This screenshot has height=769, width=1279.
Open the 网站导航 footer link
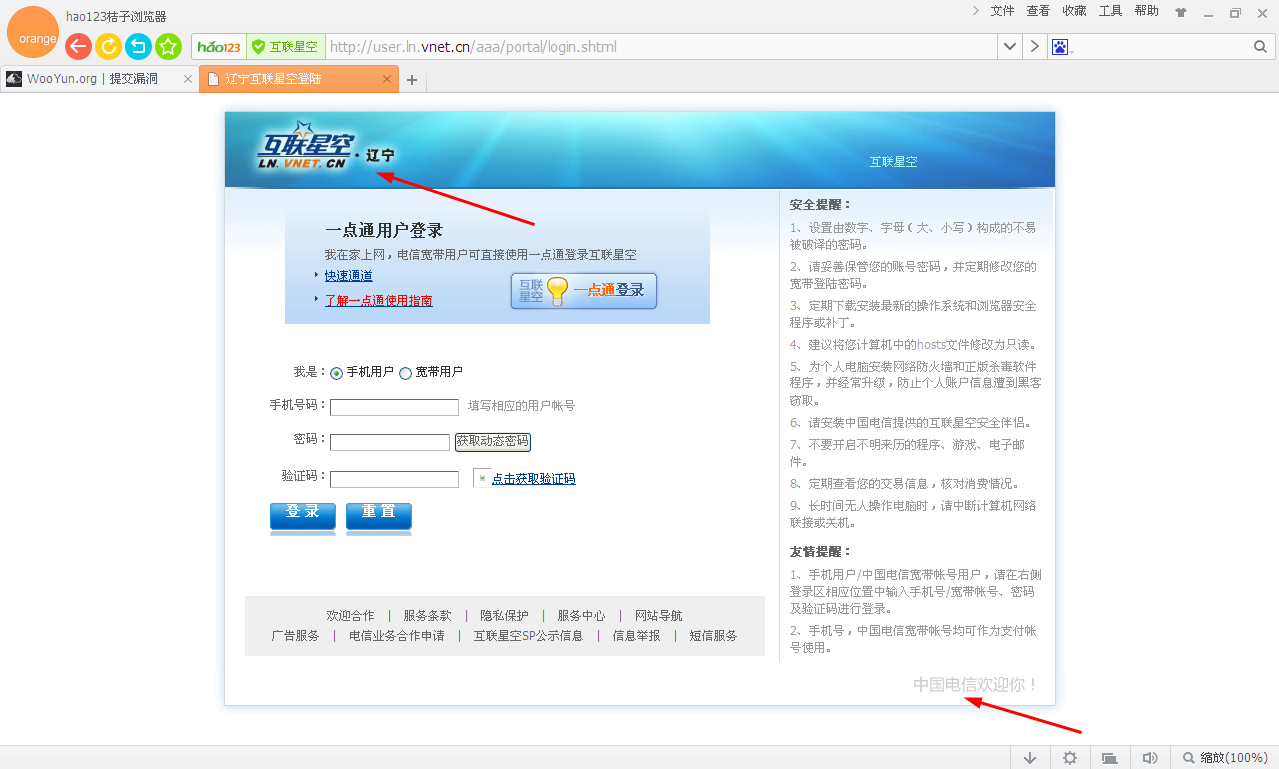click(658, 616)
